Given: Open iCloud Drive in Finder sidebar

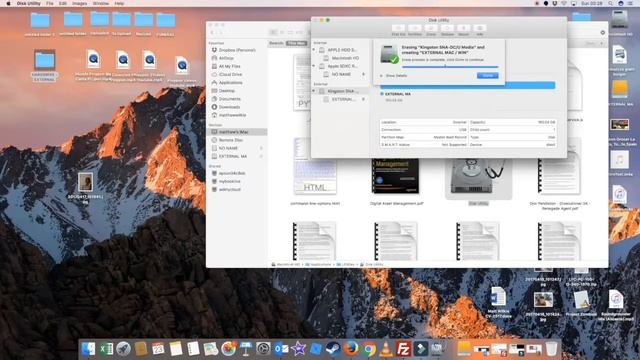Looking at the screenshot, I should pyautogui.click(x=227, y=74).
